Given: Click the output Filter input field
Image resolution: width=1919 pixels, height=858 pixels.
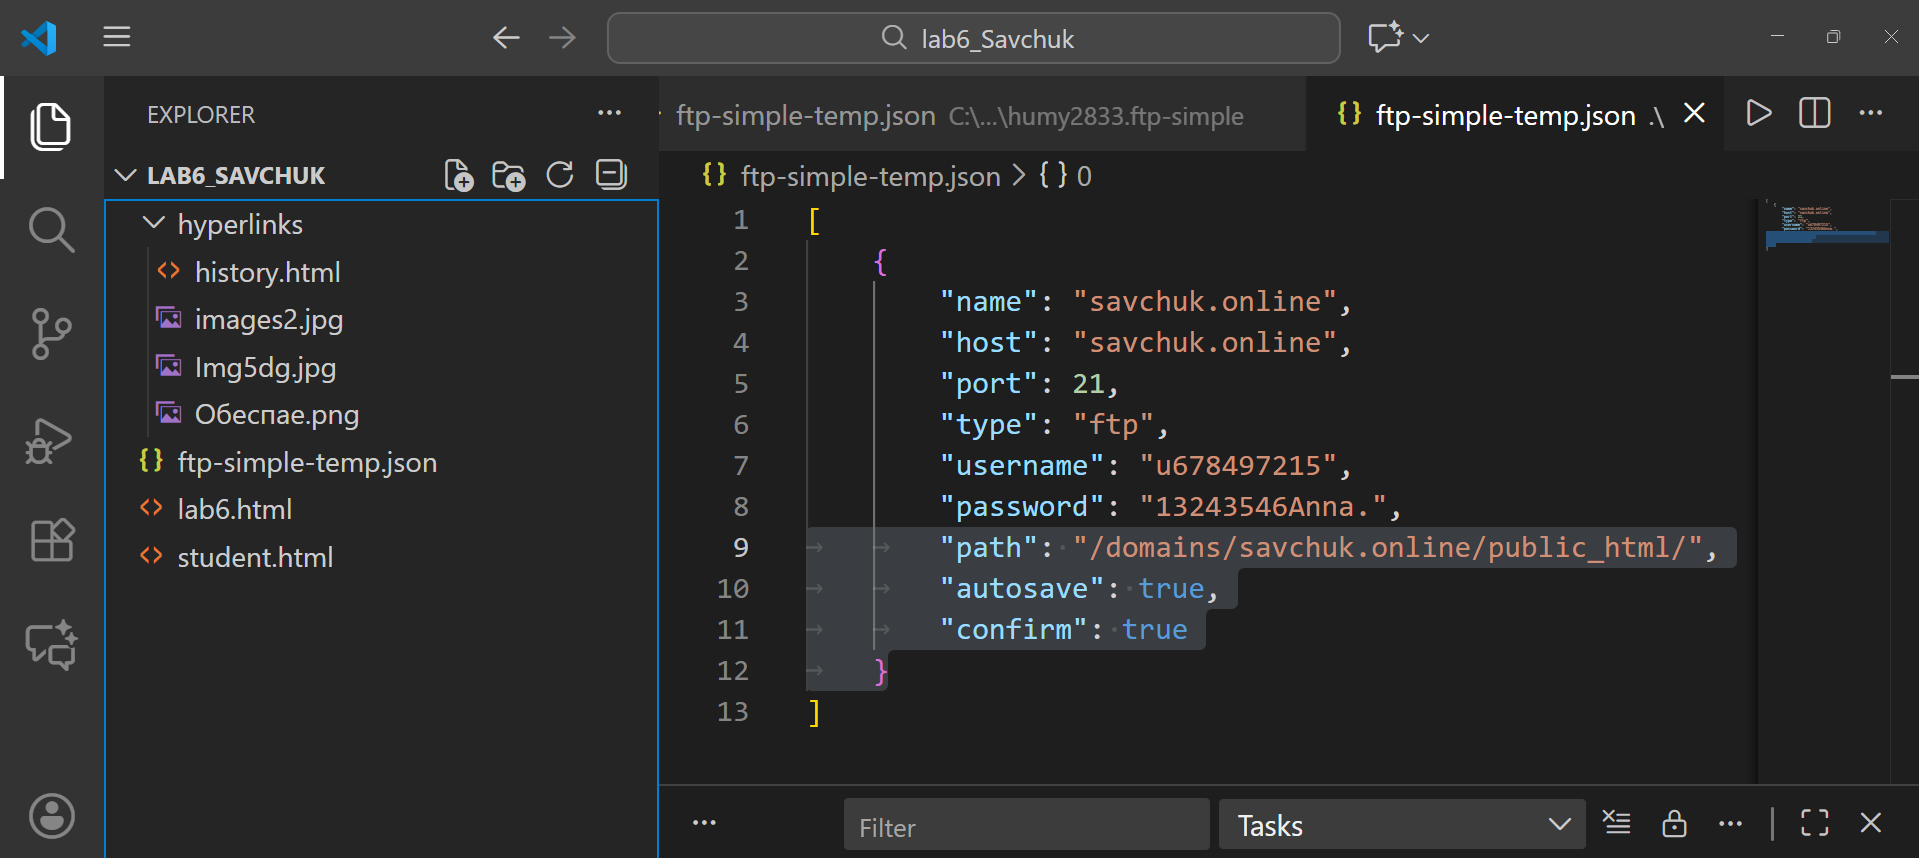Looking at the screenshot, I should click(1026, 826).
